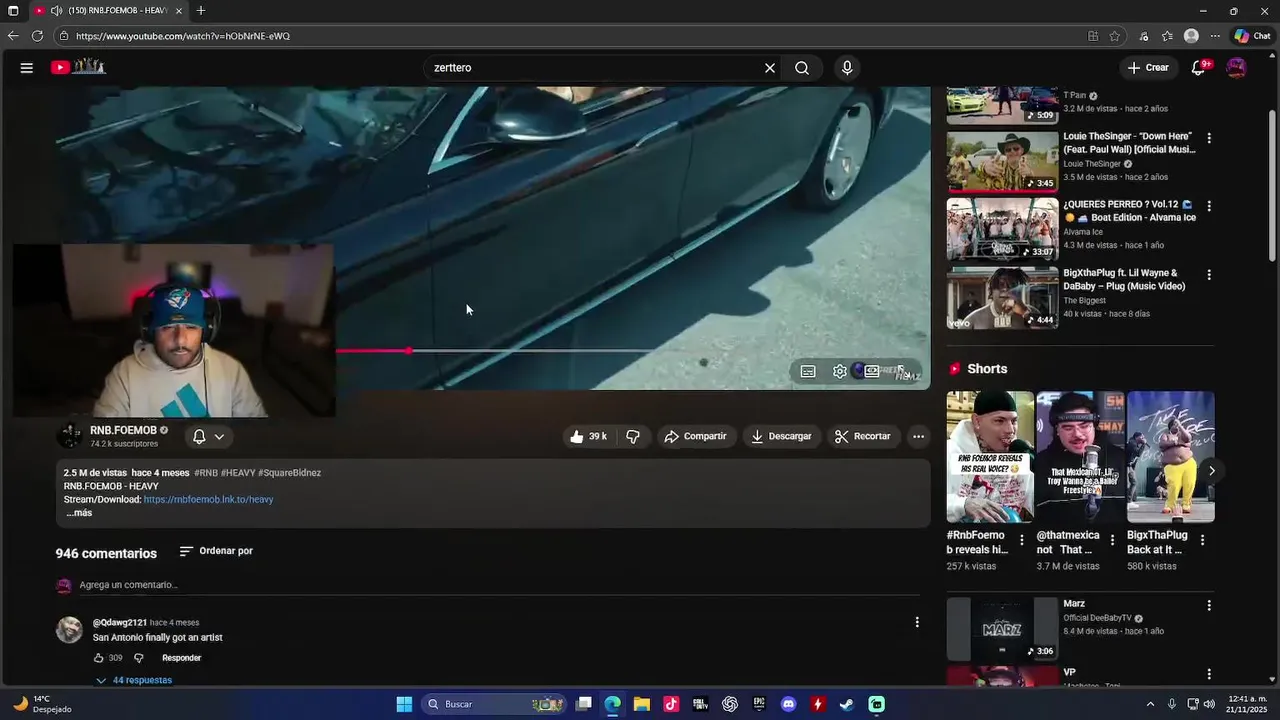Click the browser address bar URL
1280x720 pixels.
coord(183,36)
